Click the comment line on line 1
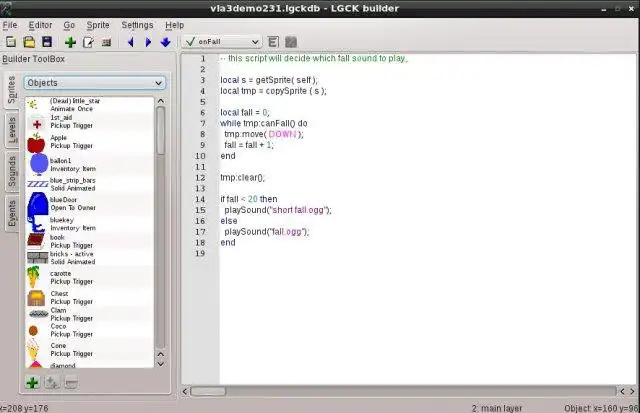 pyautogui.click(x=314, y=58)
